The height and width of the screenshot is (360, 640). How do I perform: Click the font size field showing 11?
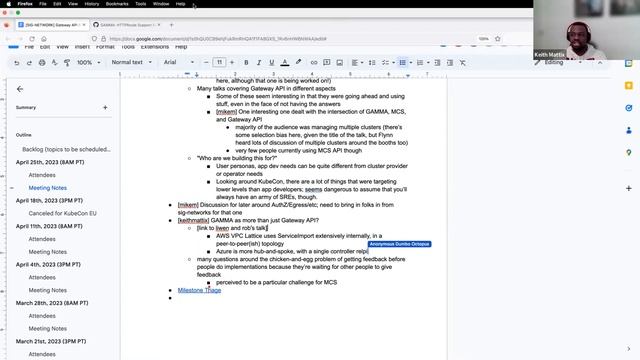219,62
